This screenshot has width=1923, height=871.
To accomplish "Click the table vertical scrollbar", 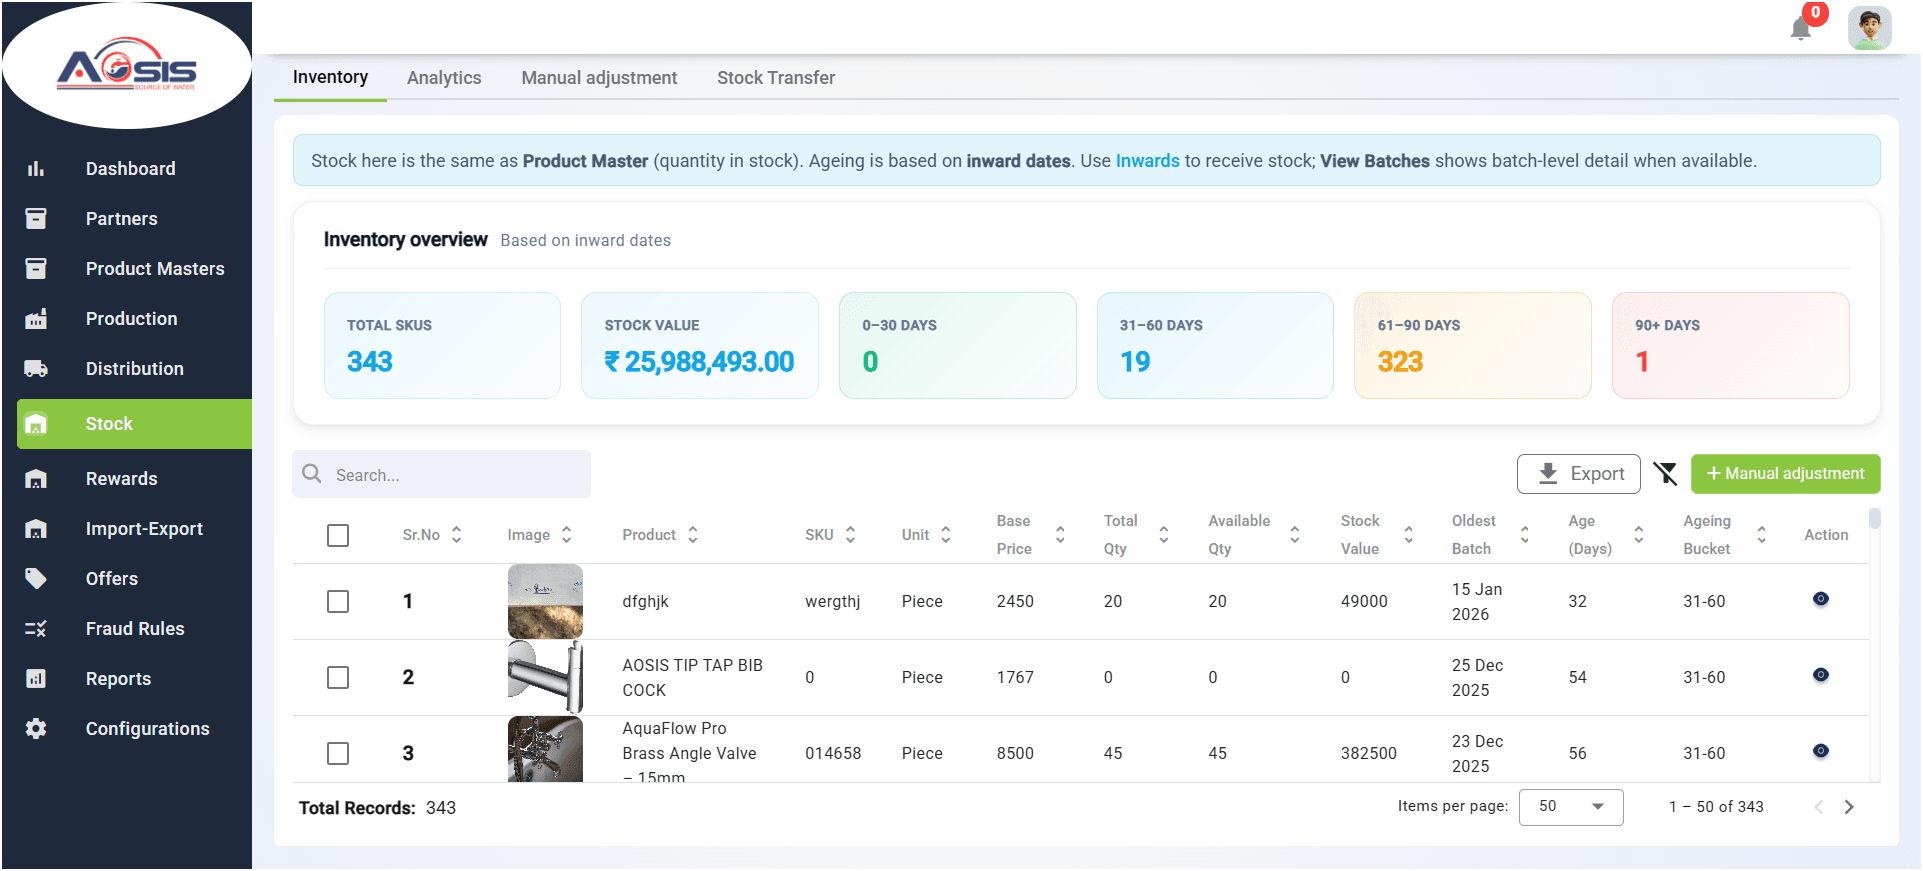I will 1875,518.
